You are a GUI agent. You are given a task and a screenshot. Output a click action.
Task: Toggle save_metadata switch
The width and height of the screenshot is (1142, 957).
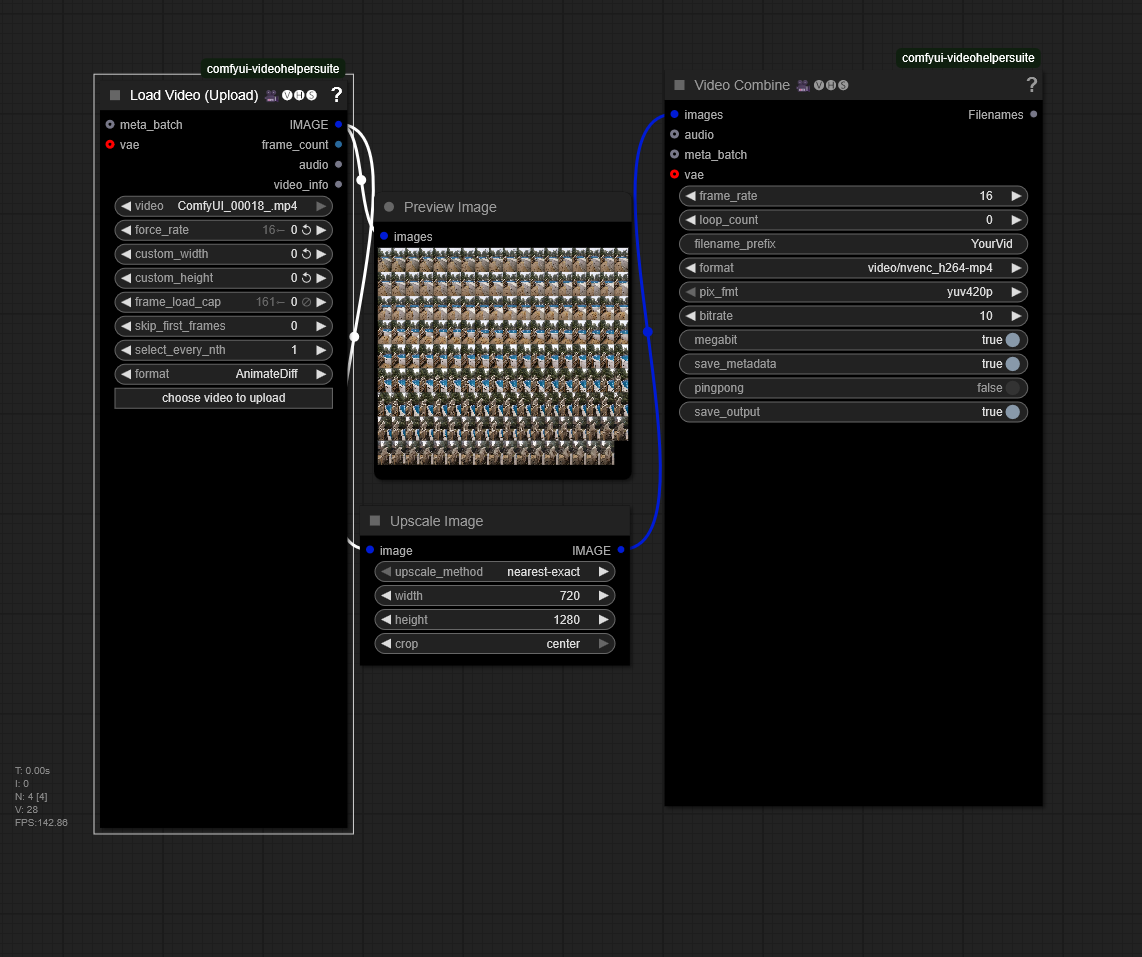[1012, 364]
